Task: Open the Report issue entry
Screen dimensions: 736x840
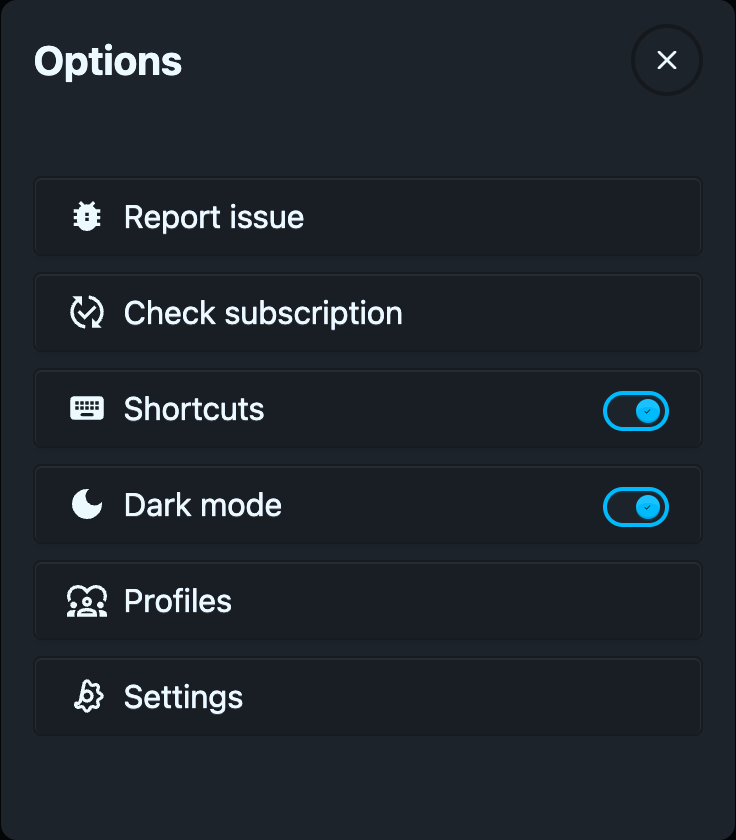Action: pyautogui.click(x=368, y=216)
